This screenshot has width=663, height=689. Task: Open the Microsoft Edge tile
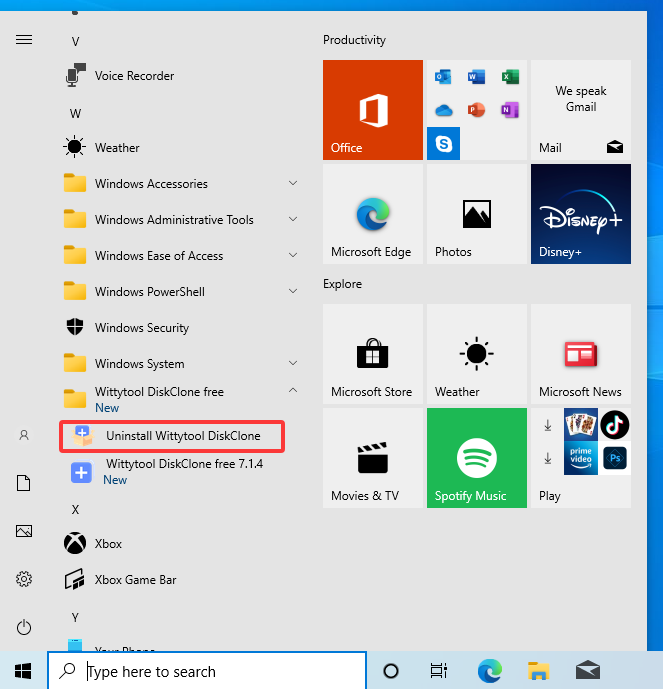coord(373,214)
